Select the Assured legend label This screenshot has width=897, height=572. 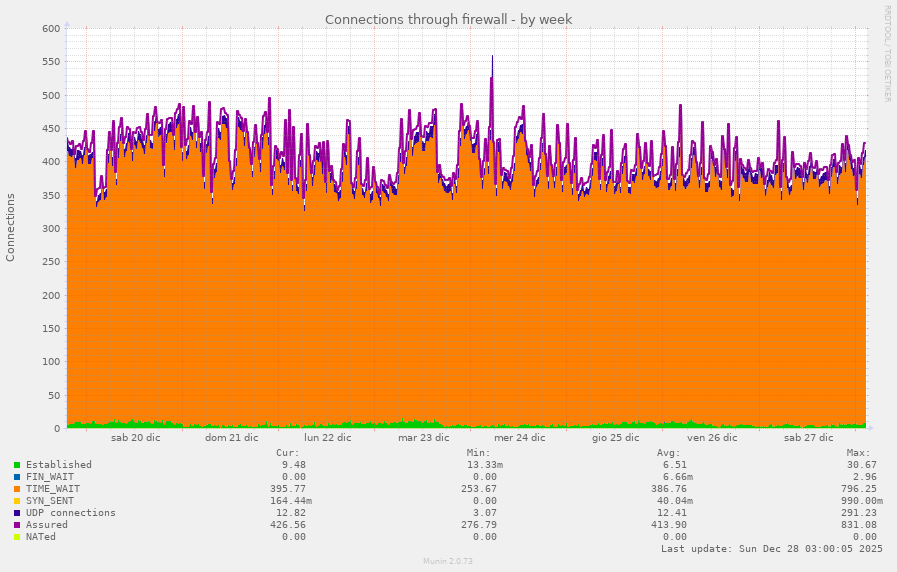tap(46, 525)
